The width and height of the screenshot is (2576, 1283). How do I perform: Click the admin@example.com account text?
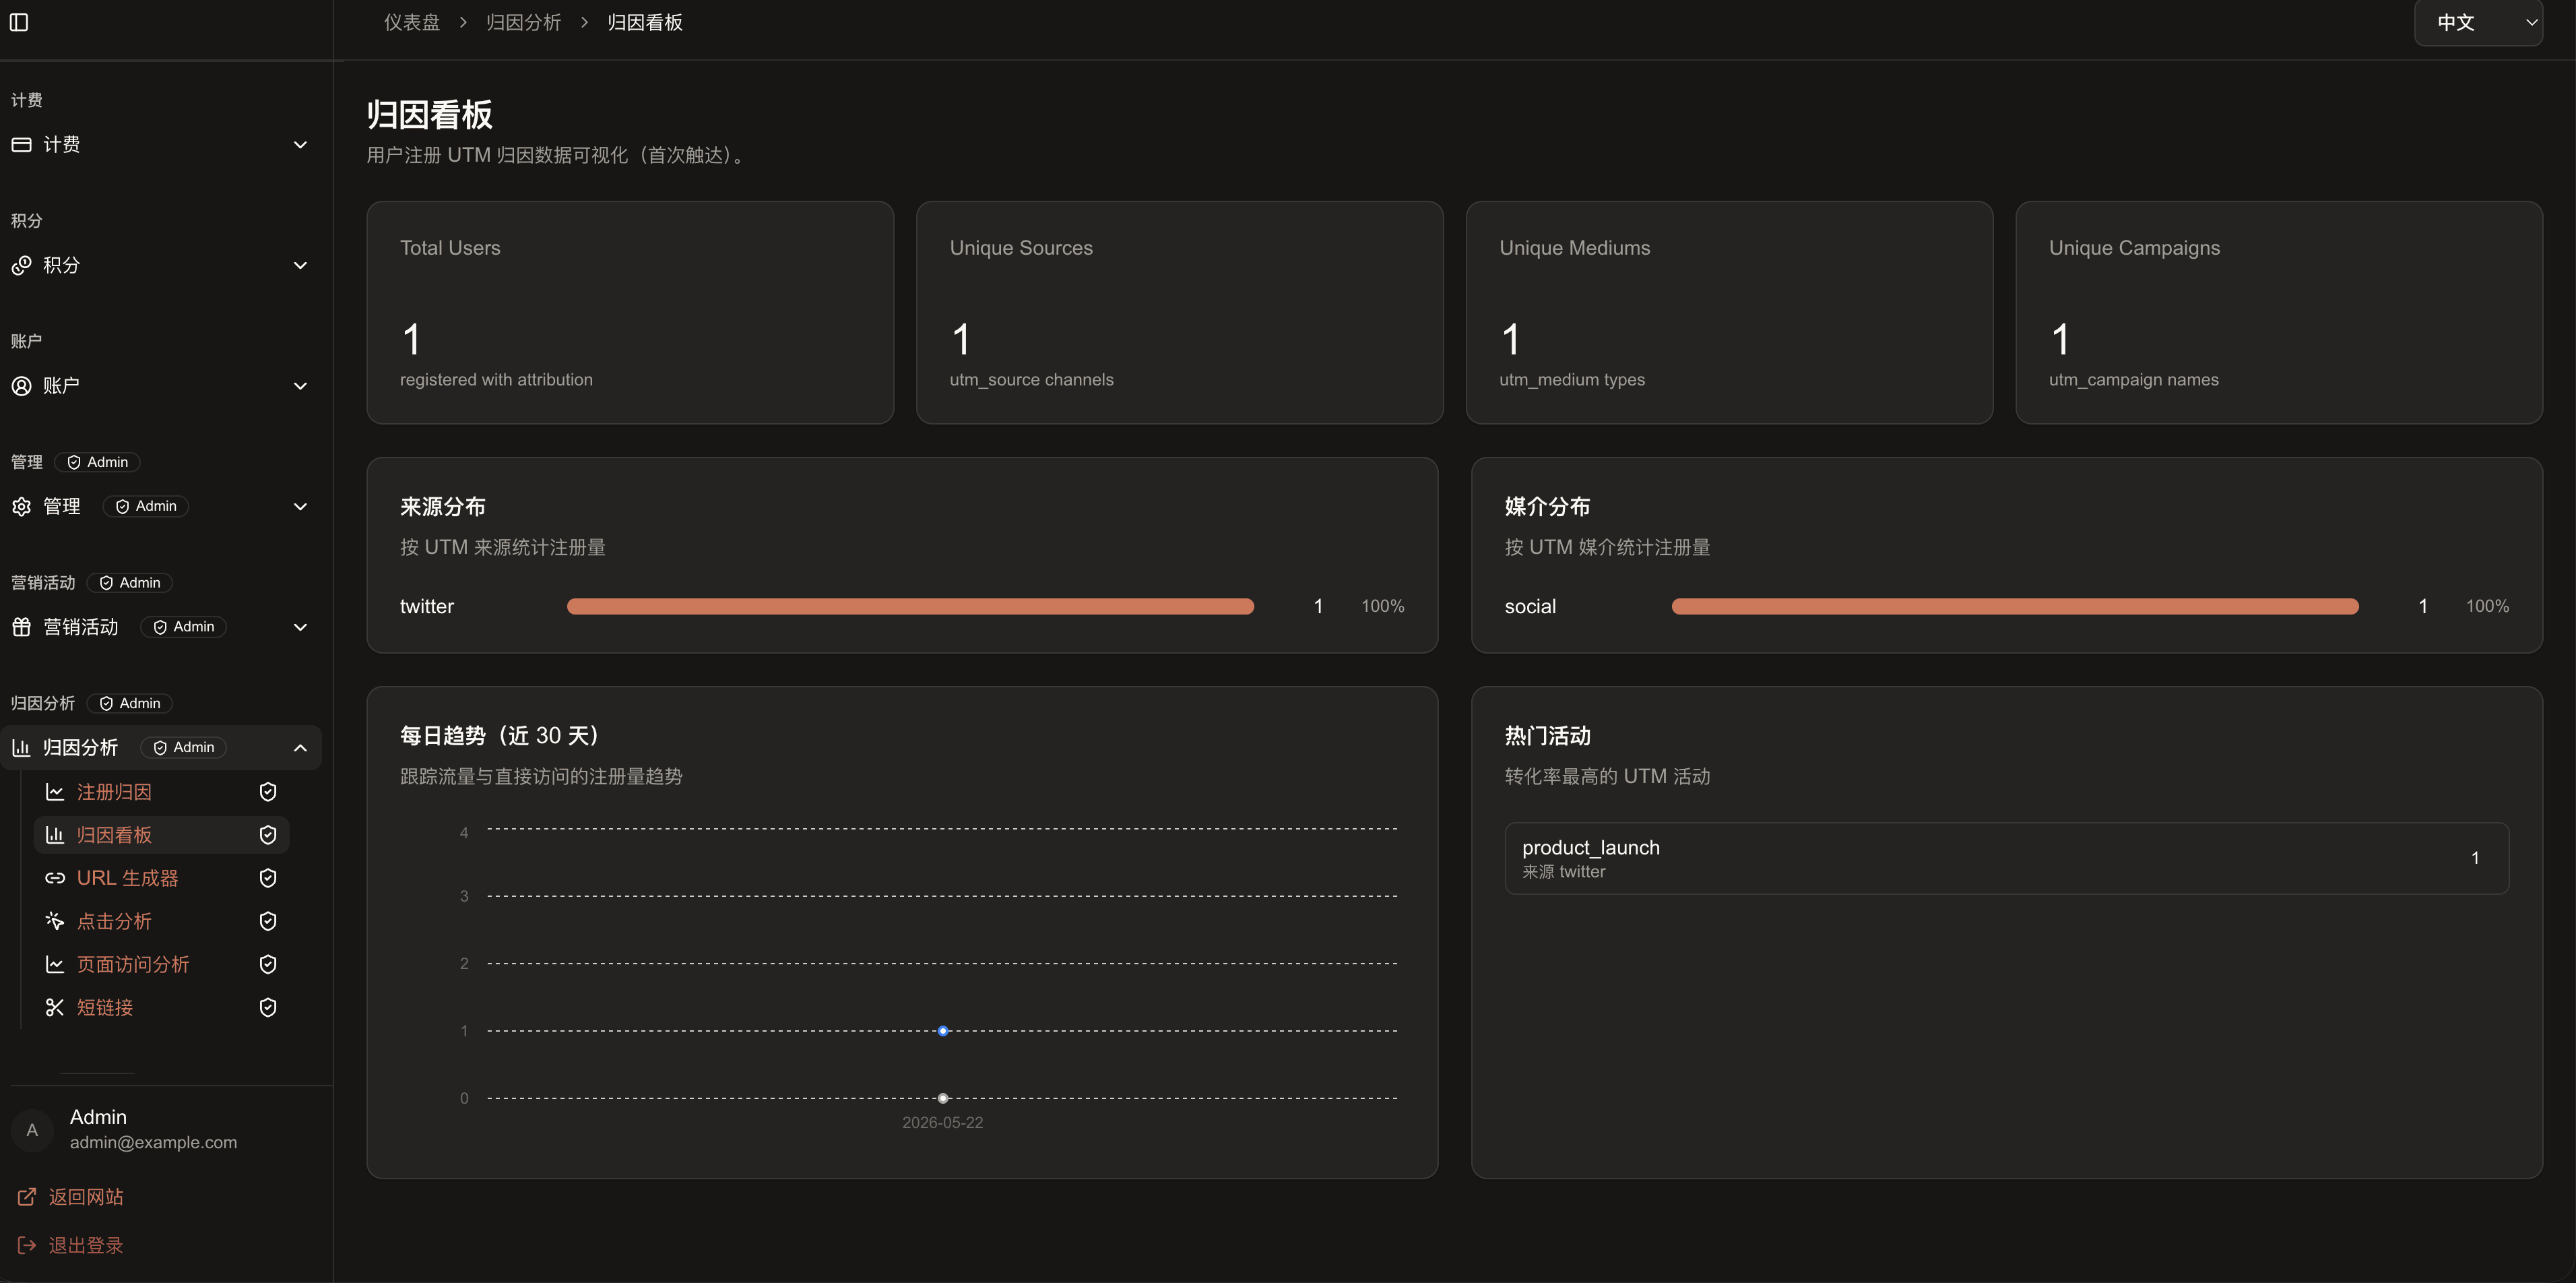coord(153,1142)
